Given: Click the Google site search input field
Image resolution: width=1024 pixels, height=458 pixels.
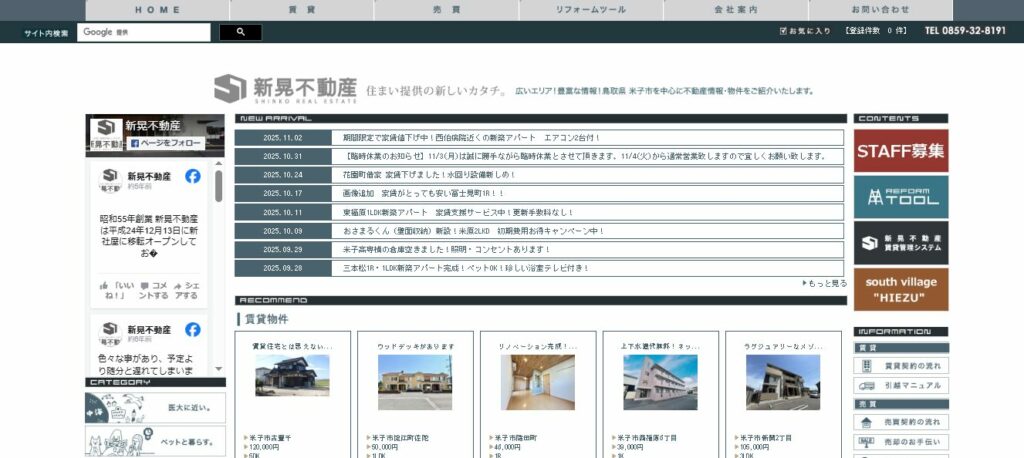Looking at the screenshot, I should tap(144, 32).
